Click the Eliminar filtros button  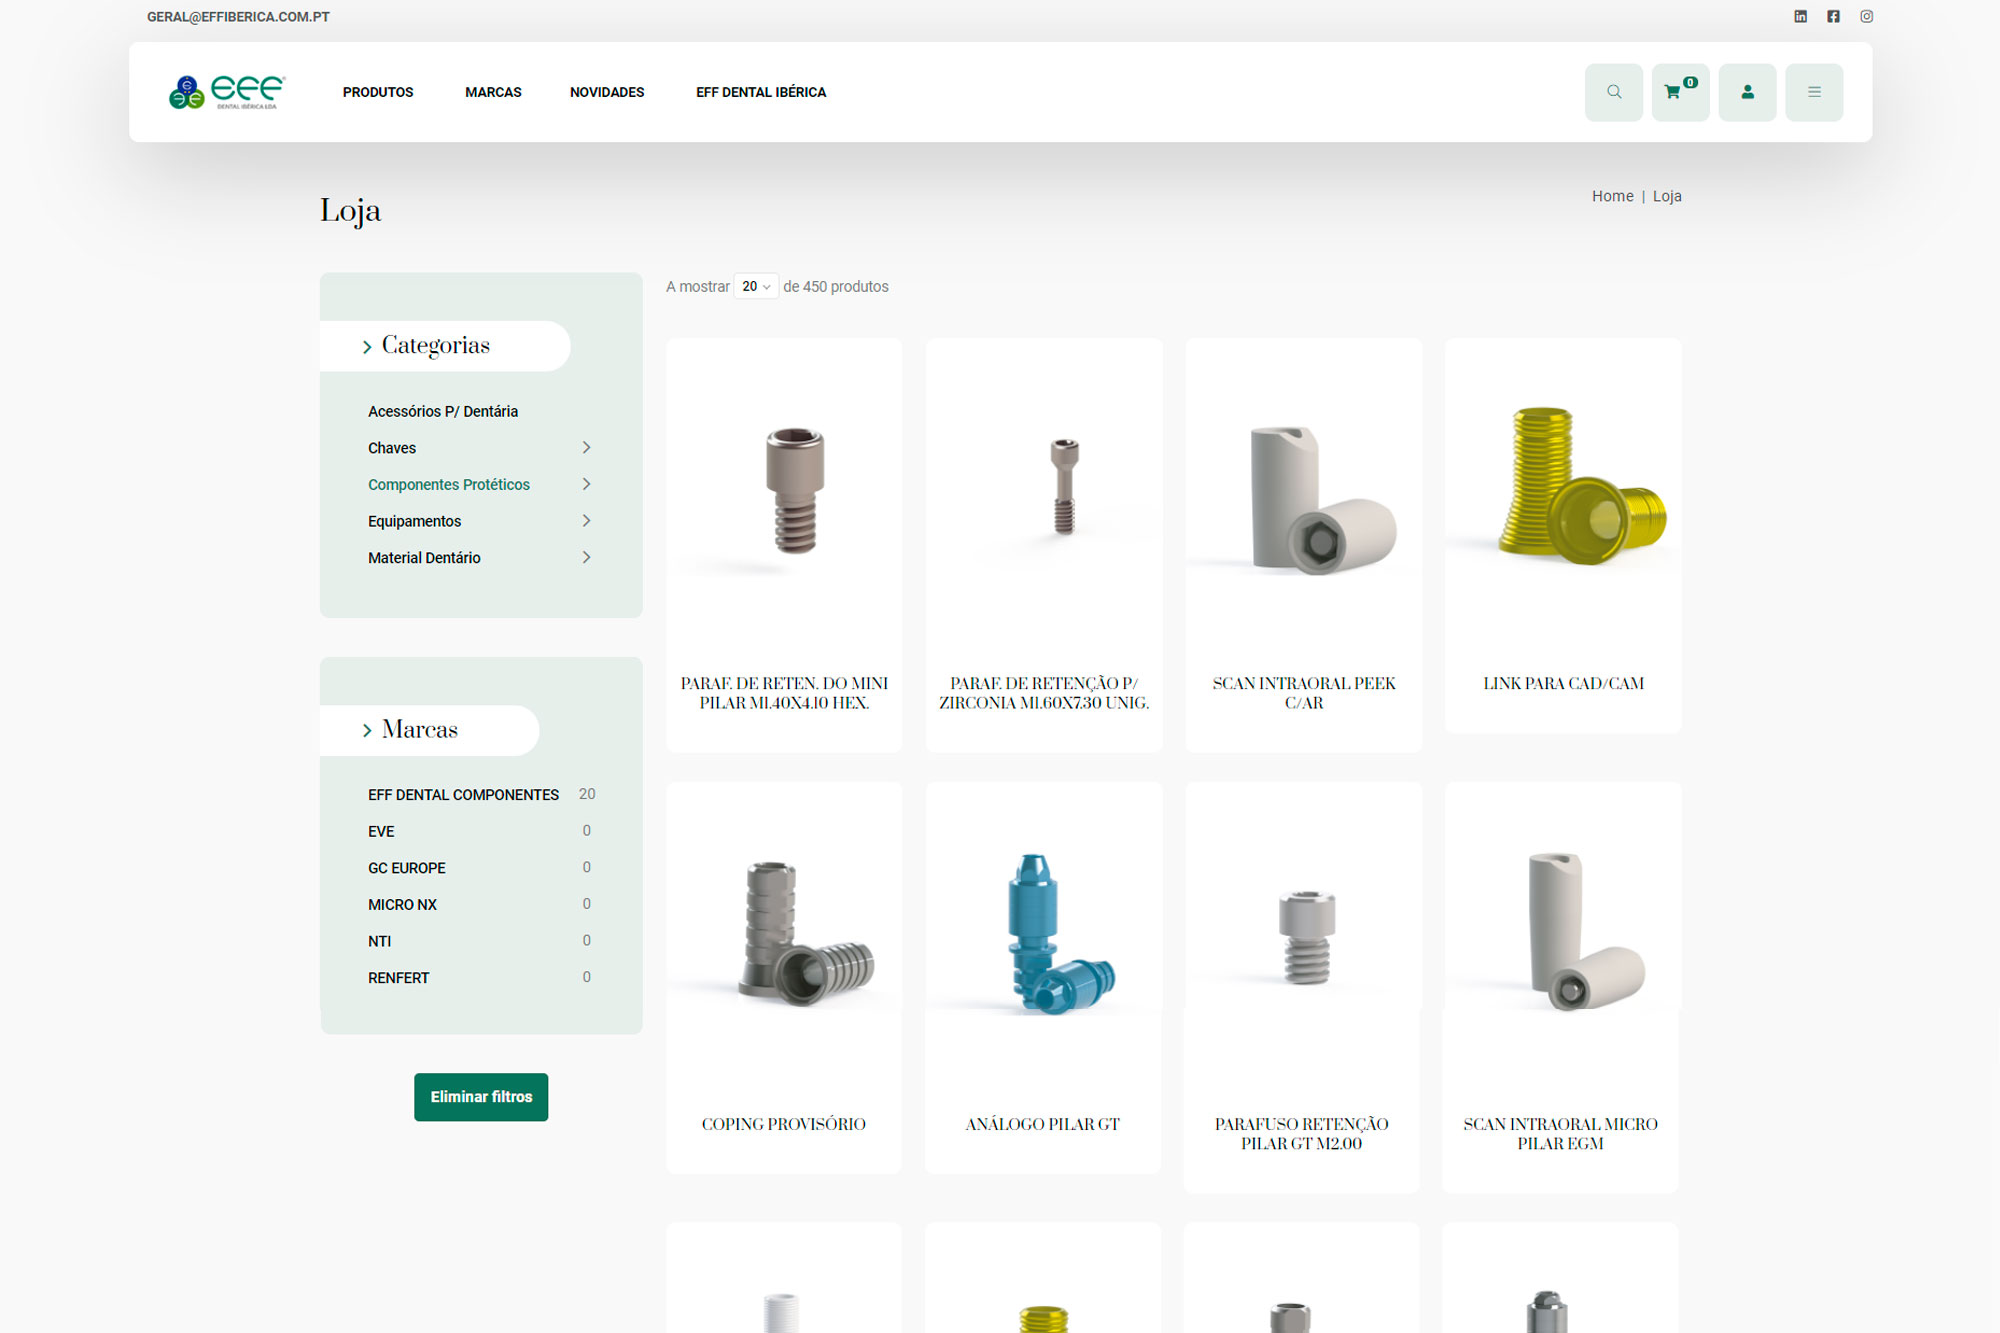pyautogui.click(x=481, y=1097)
